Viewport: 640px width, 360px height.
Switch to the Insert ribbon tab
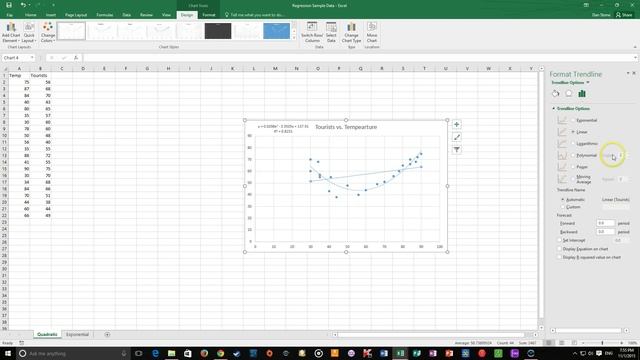51,15
